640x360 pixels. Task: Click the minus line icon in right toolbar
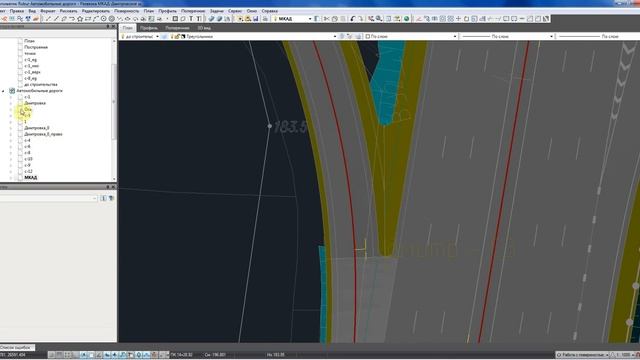pos(522,19)
